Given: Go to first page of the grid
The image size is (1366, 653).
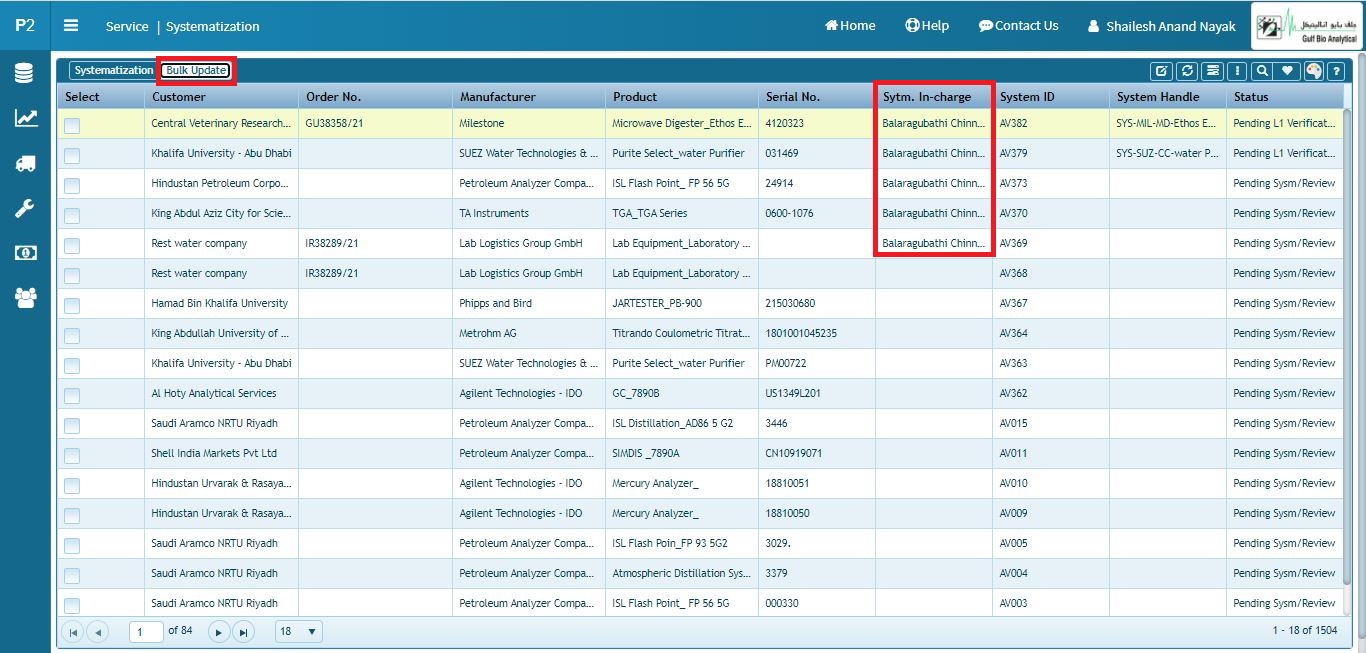Looking at the screenshot, I should [72, 632].
